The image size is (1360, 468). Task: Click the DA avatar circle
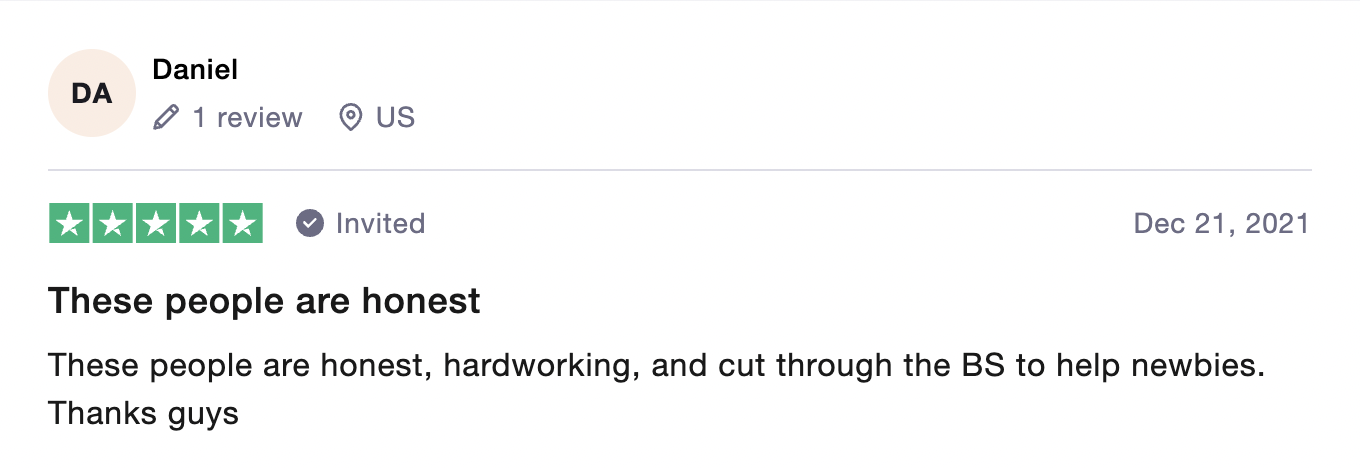pos(91,93)
